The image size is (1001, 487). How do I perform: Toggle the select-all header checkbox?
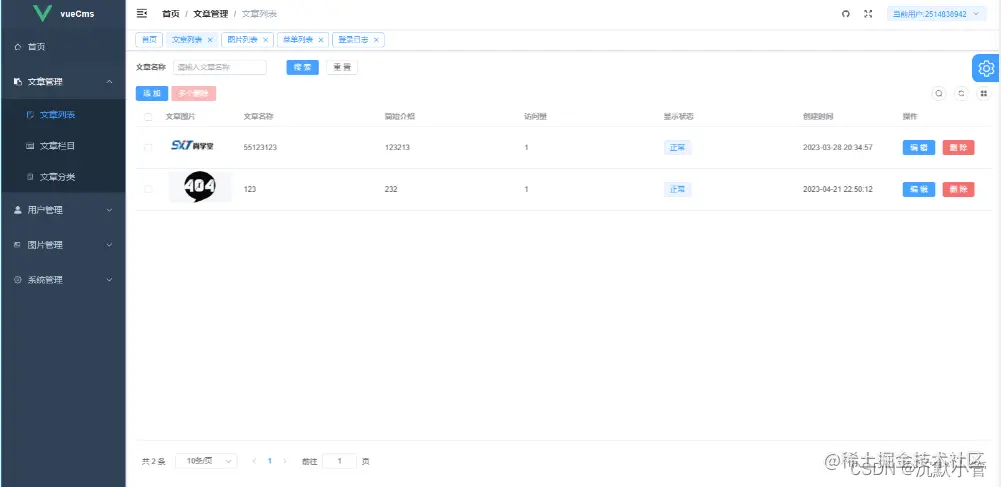point(148,117)
